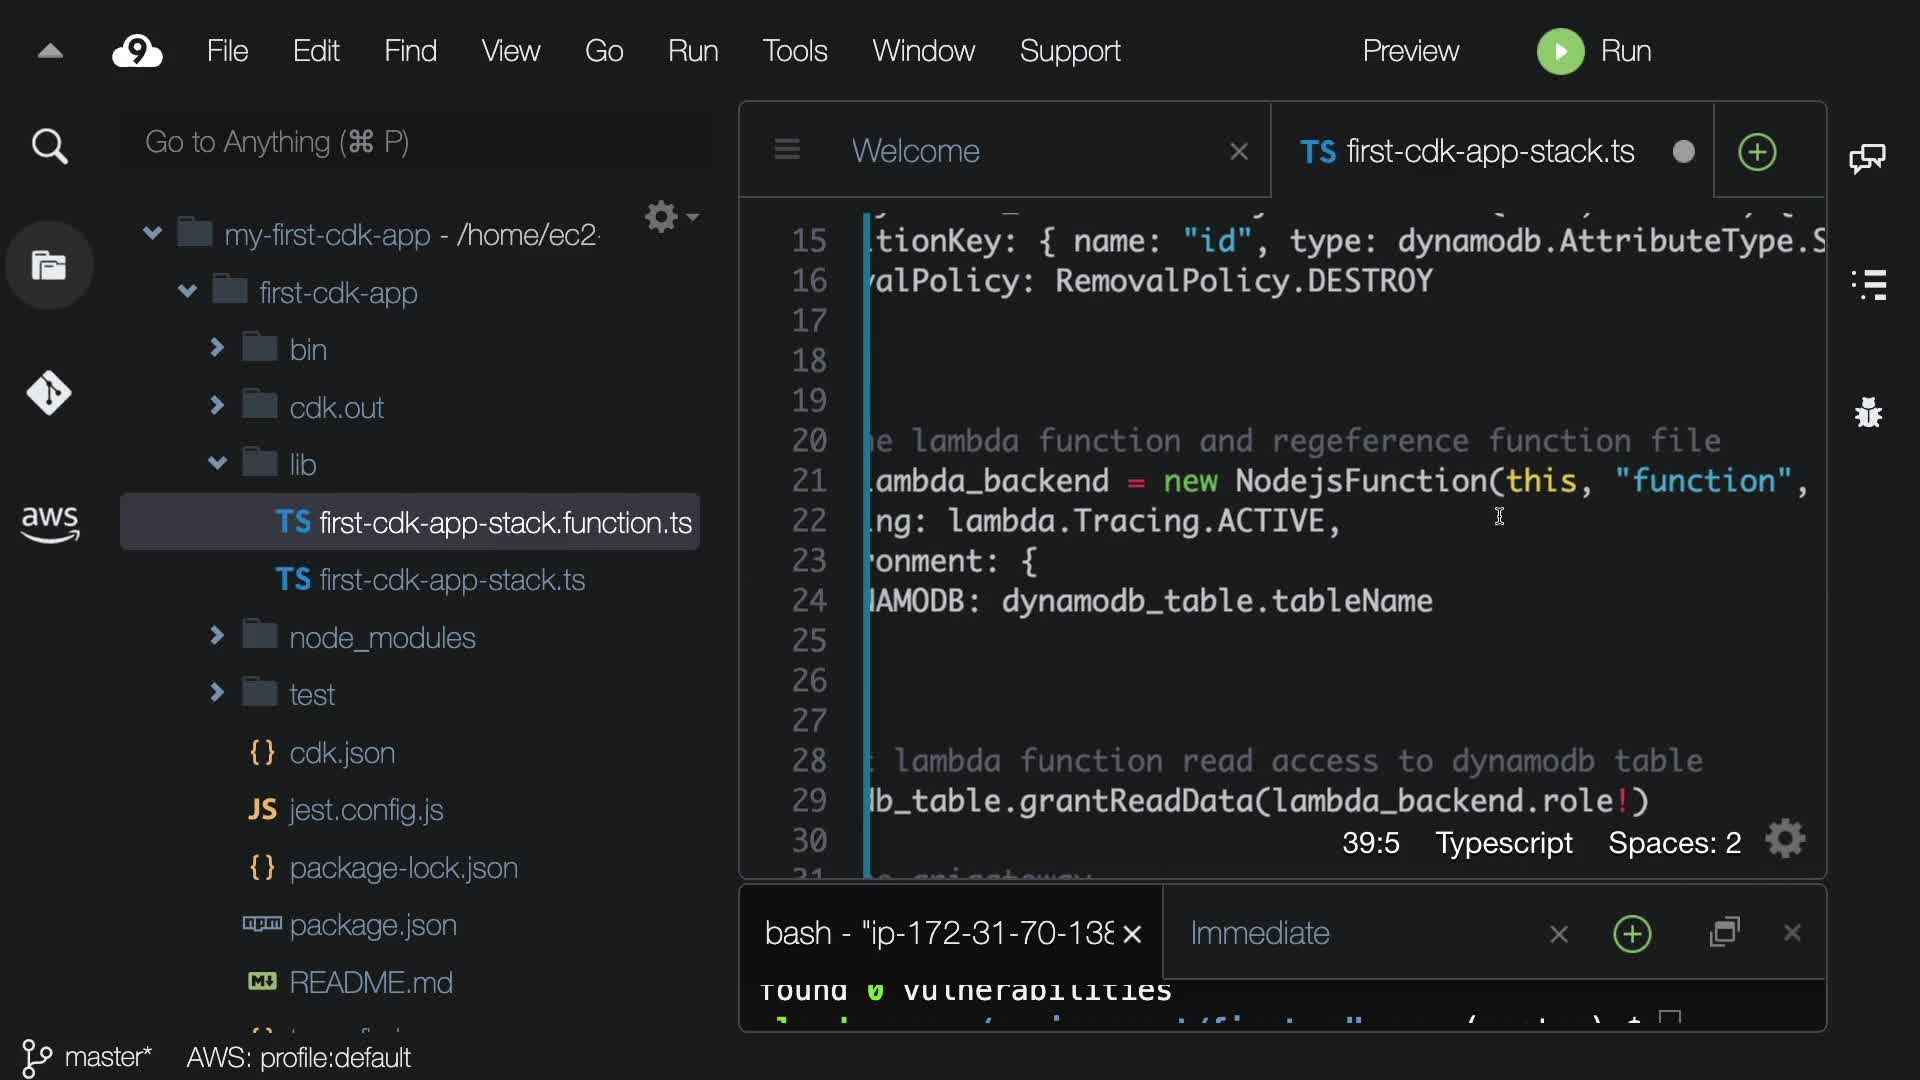Open the search panel magnifier icon
The width and height of the screenshot is (1920, 1080).
(49, 147)
